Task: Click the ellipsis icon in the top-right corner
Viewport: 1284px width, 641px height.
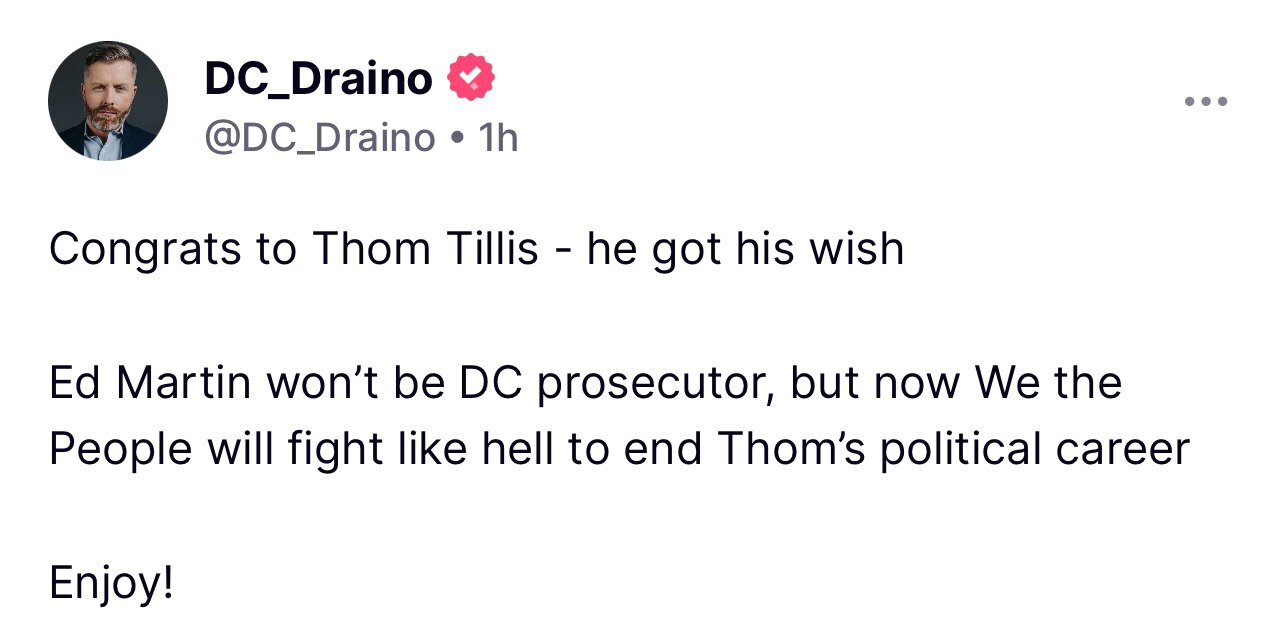Action: tap(1206, 100)
